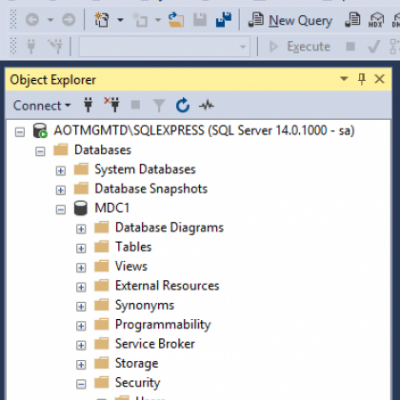Screen dimensions: 400x400
Task: Click the Add New Item icon
Action: (140, 20)
